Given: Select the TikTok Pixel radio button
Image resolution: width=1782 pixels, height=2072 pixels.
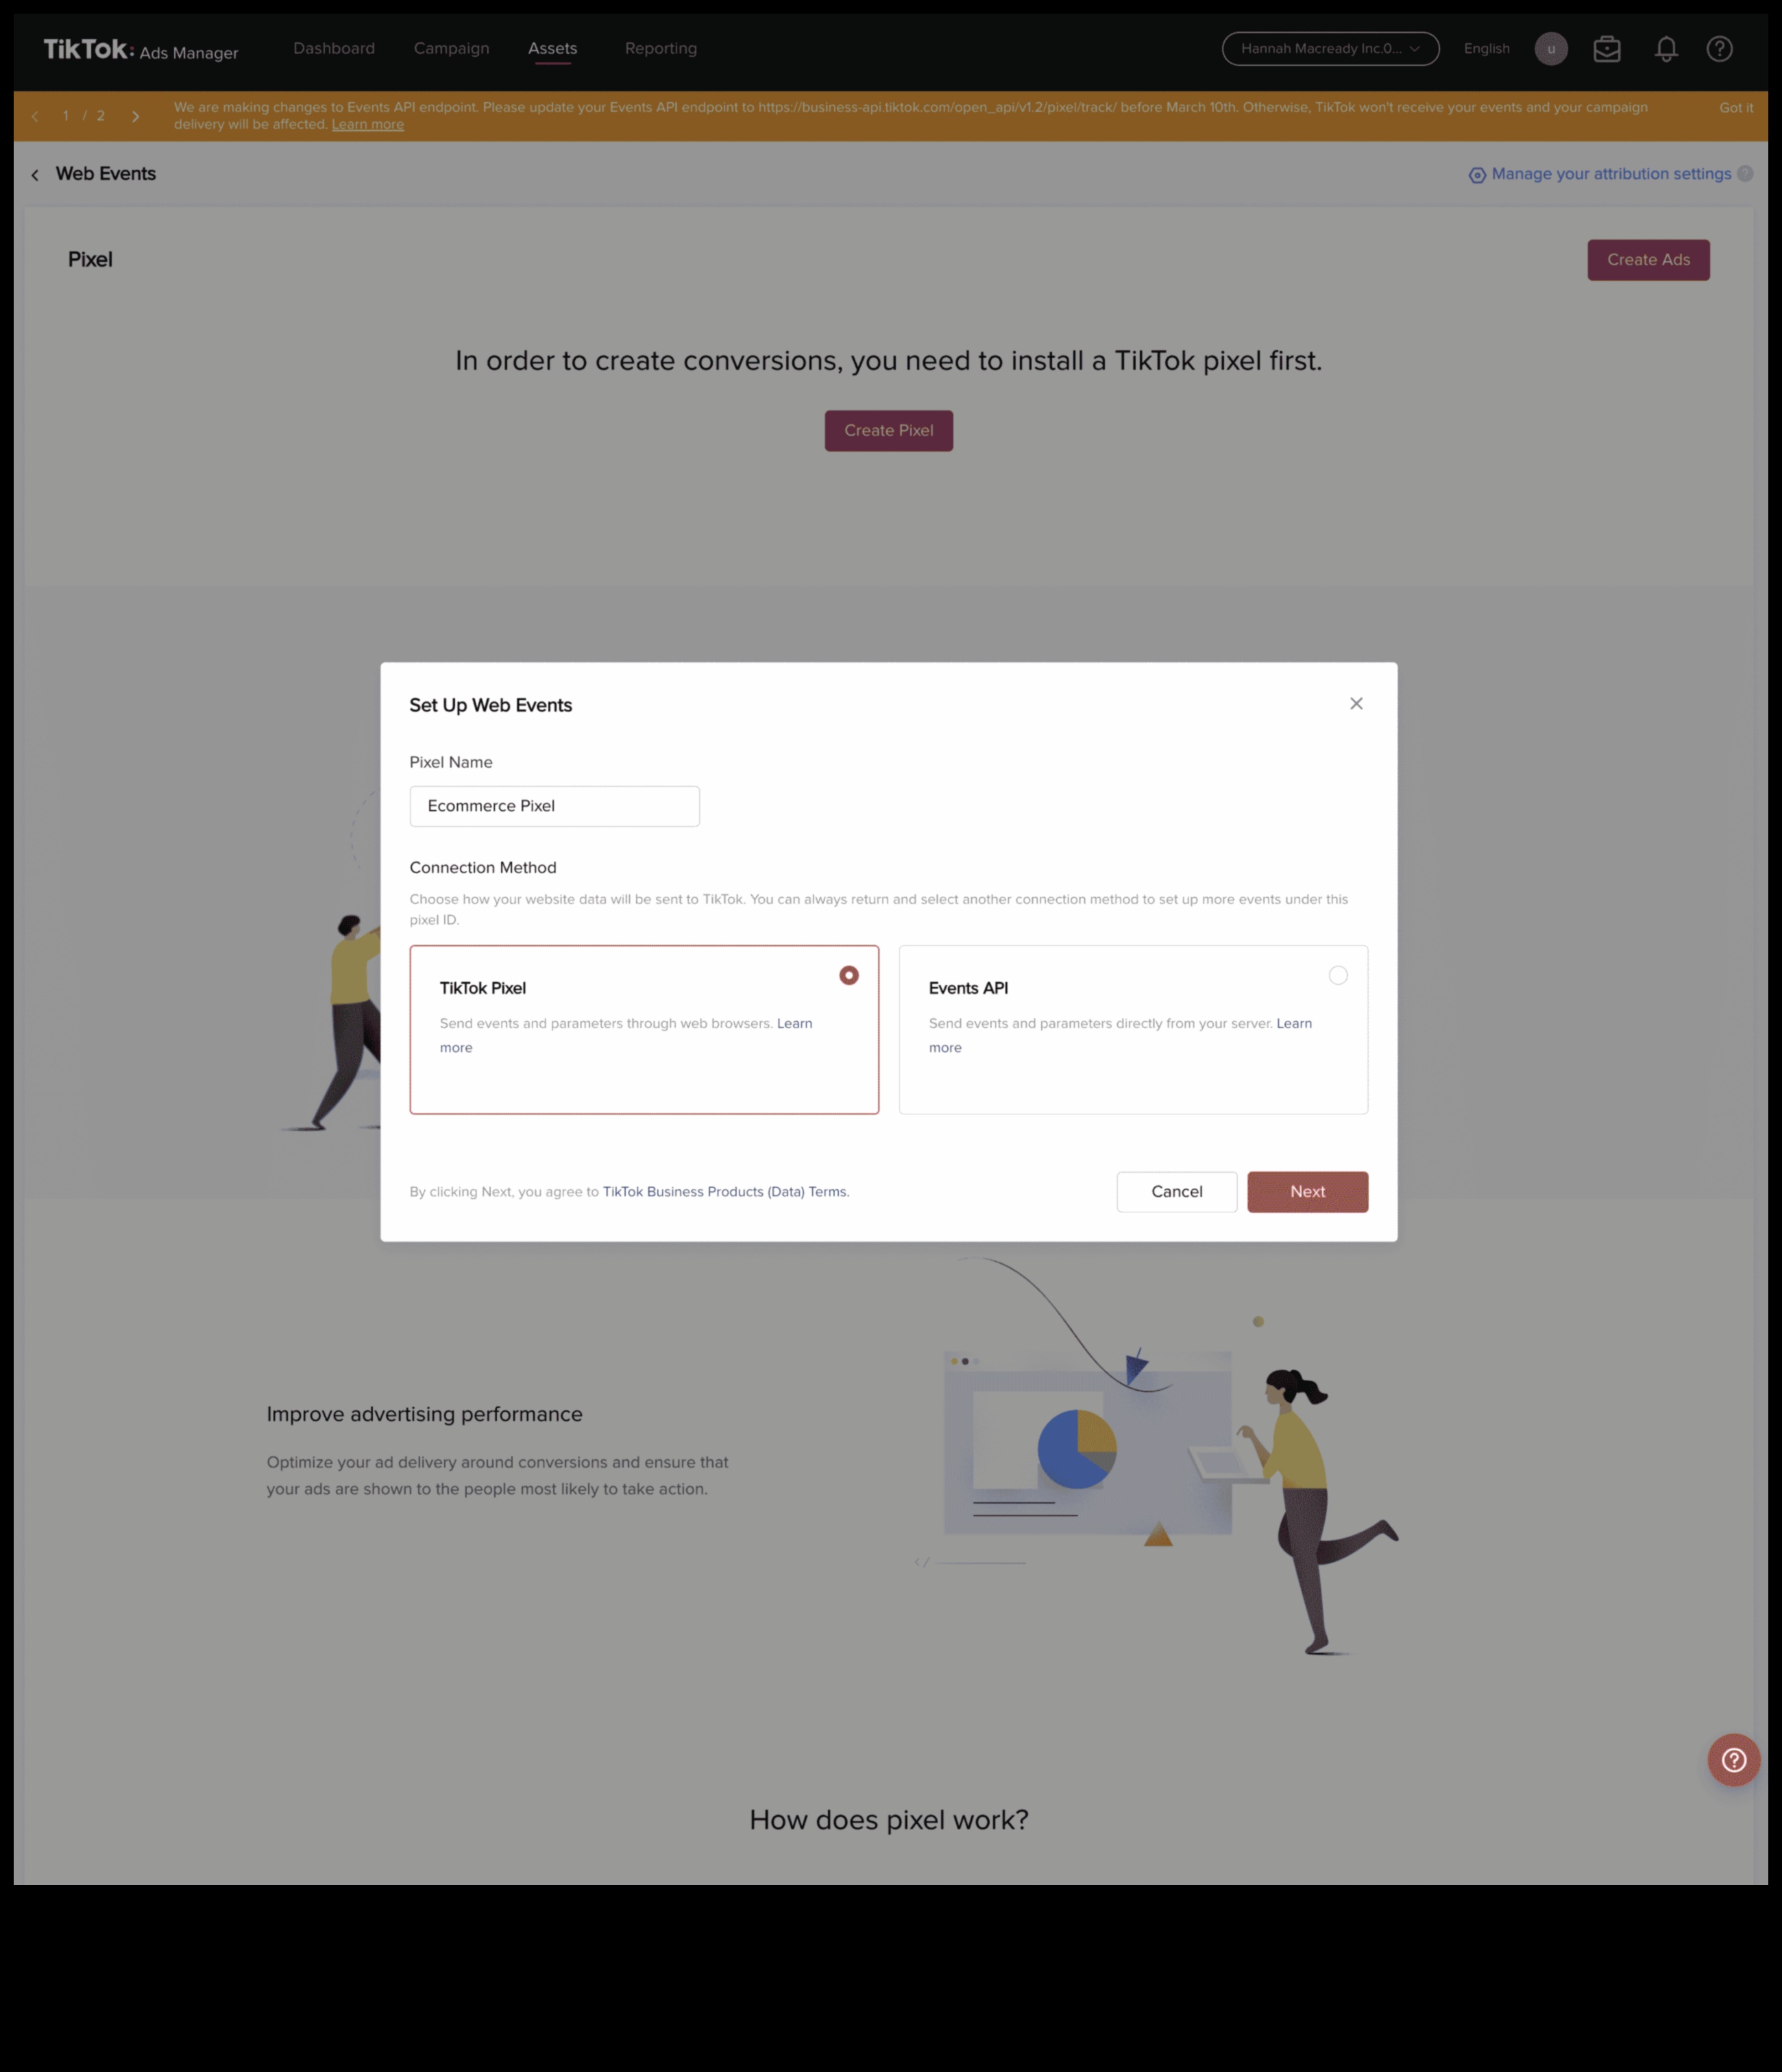Looking at the screenshot, I should coord(848,975).
